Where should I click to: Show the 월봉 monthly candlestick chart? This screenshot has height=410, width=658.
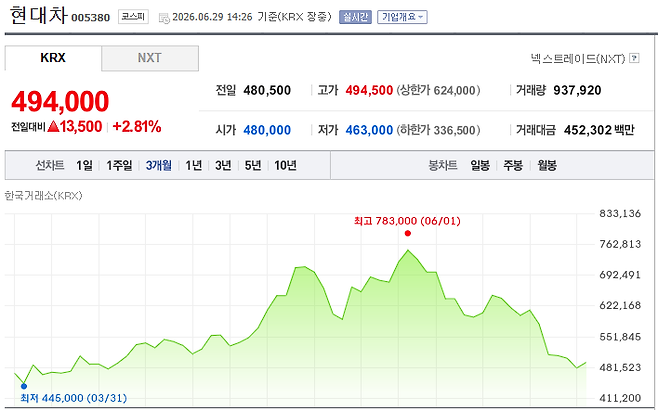547,165
